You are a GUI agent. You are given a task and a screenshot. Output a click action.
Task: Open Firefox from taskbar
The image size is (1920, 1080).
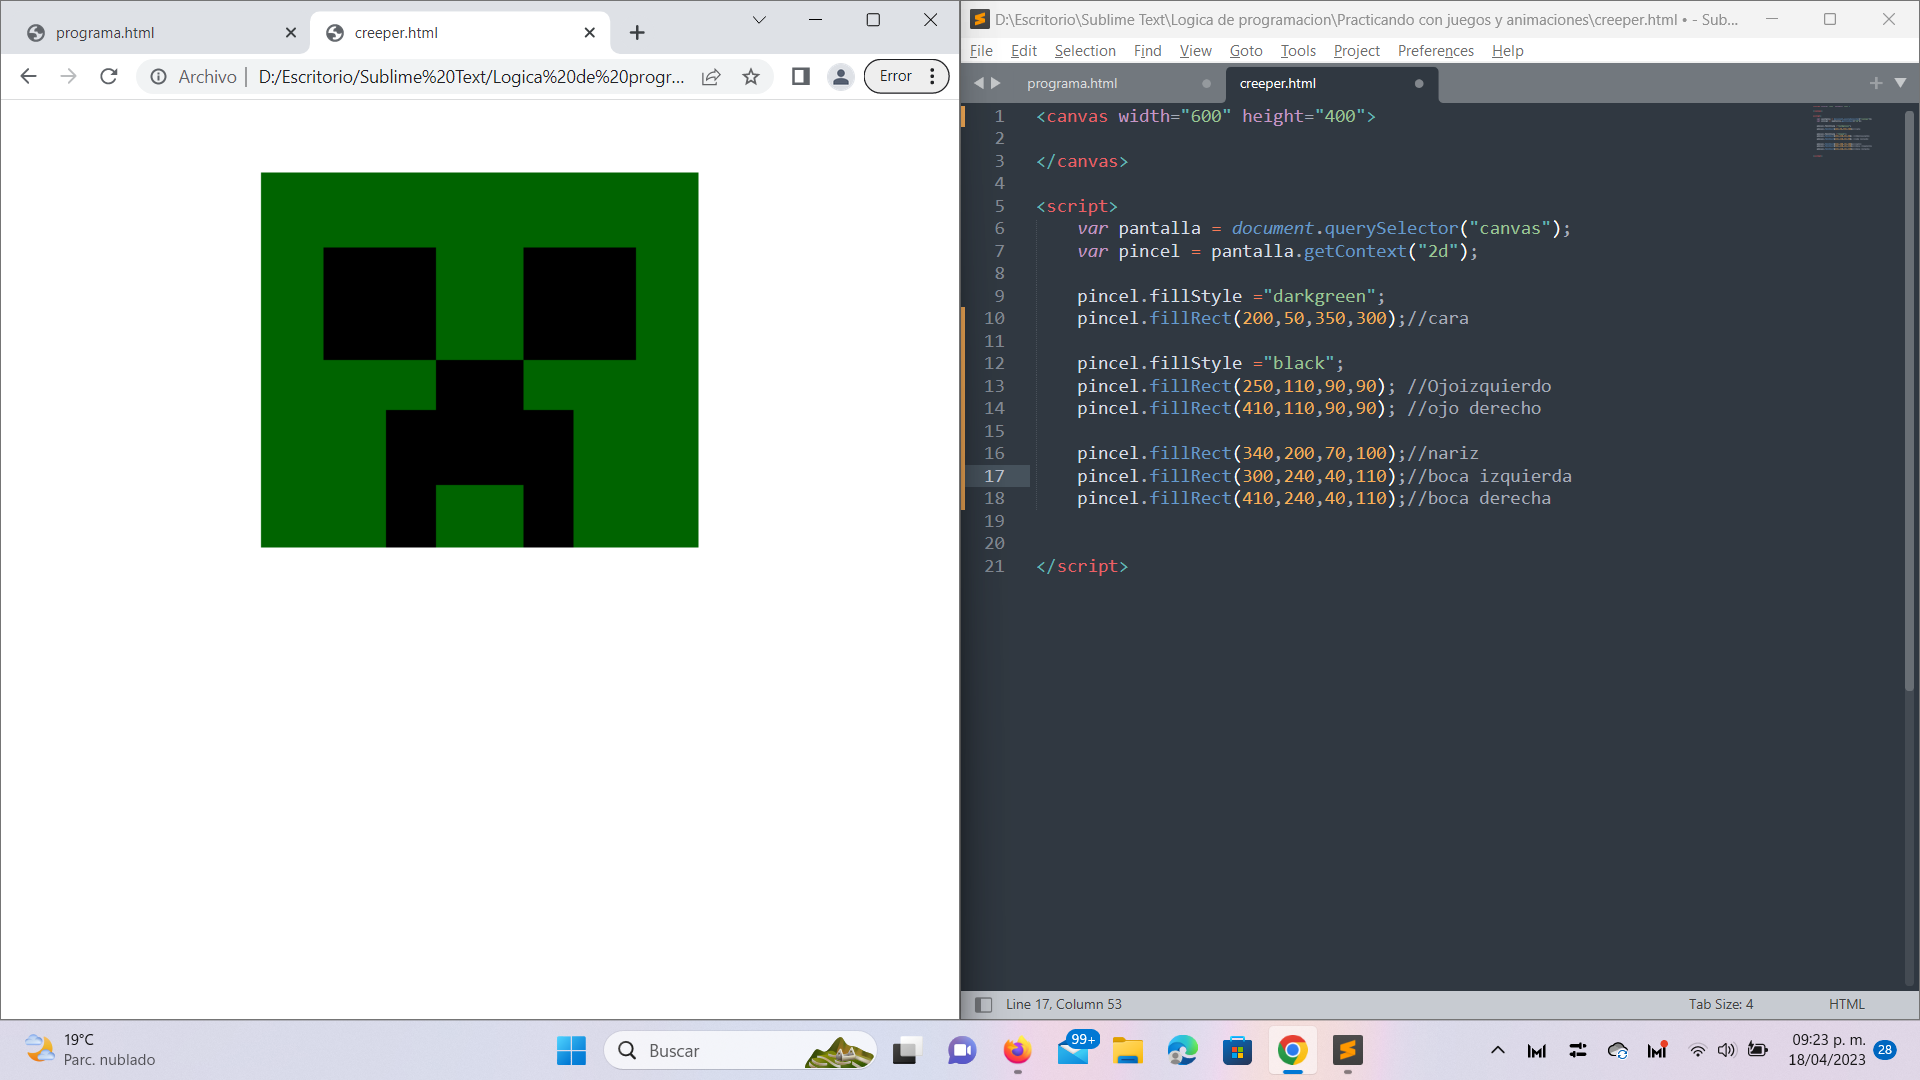pyautogui.click(x=1017, y=1050)
